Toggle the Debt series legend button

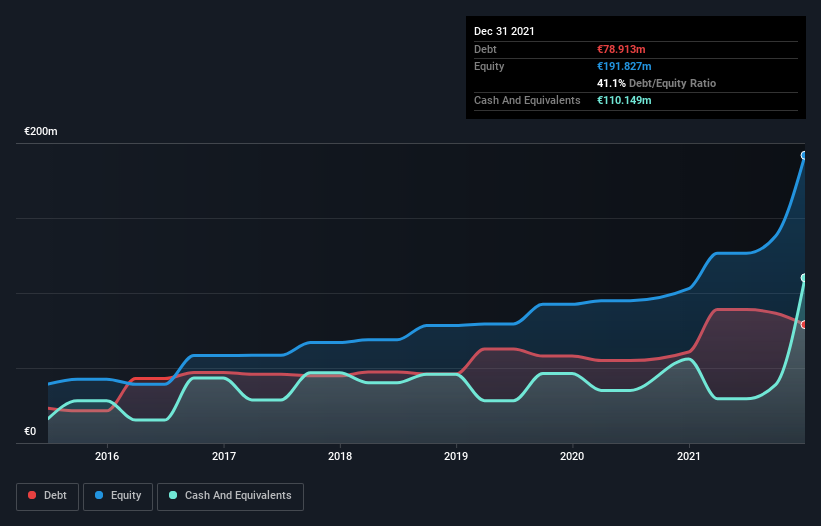point(48,496)
